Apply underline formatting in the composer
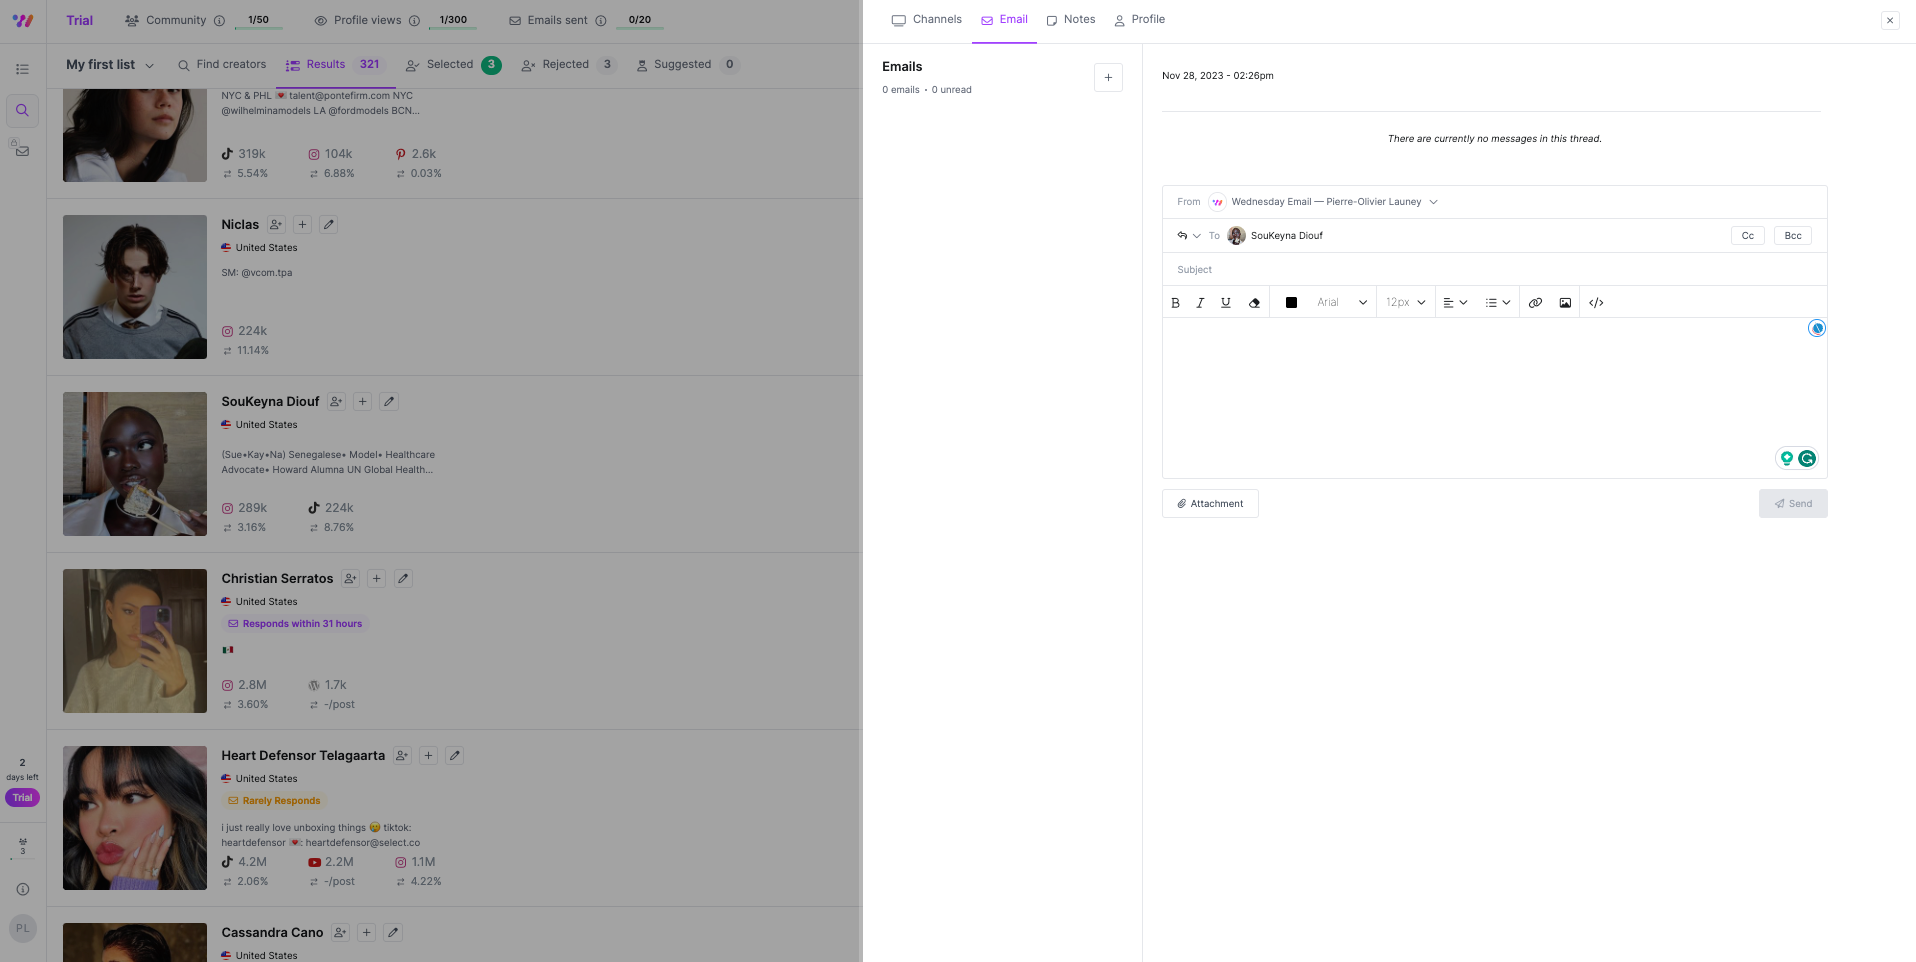 pyautogui.click(x=1225, y=302)
